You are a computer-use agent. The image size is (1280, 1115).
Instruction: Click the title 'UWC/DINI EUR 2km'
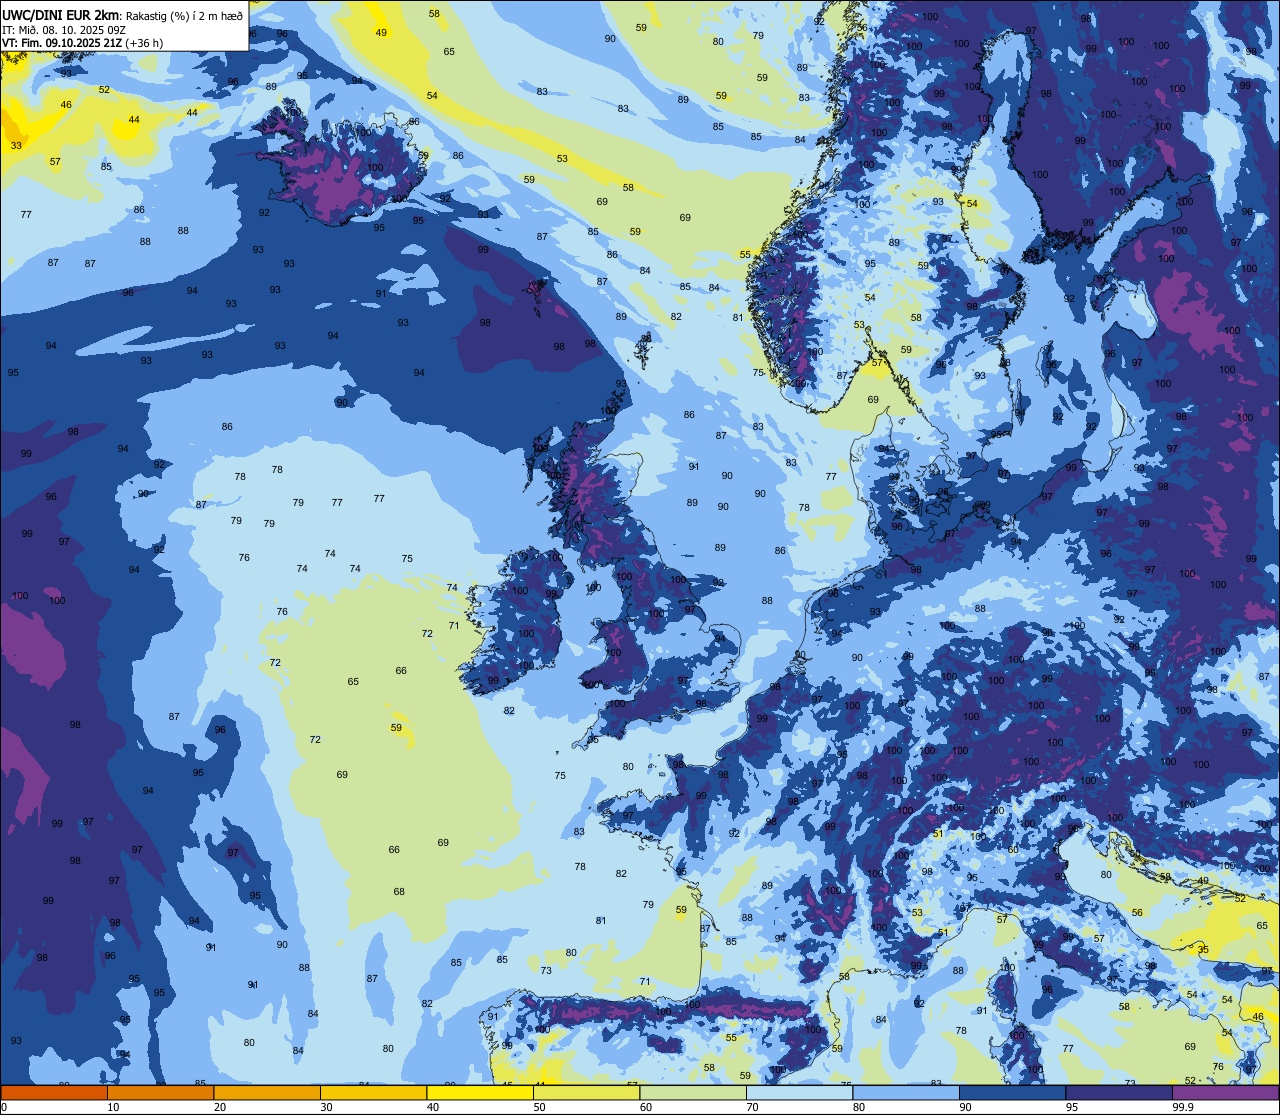(61, 14)
